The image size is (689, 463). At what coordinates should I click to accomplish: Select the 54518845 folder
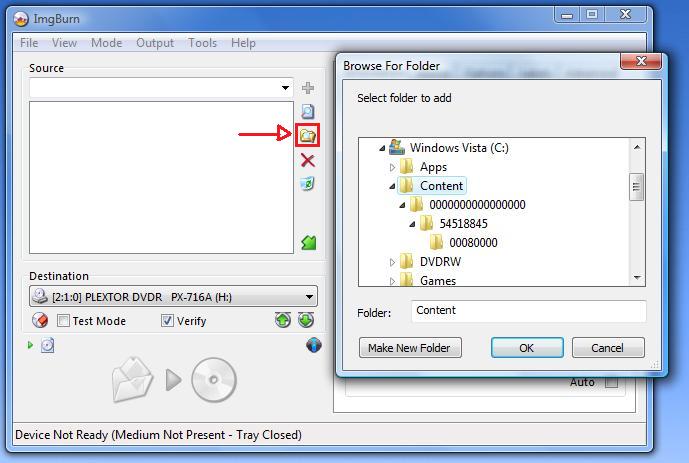point(463,224)
